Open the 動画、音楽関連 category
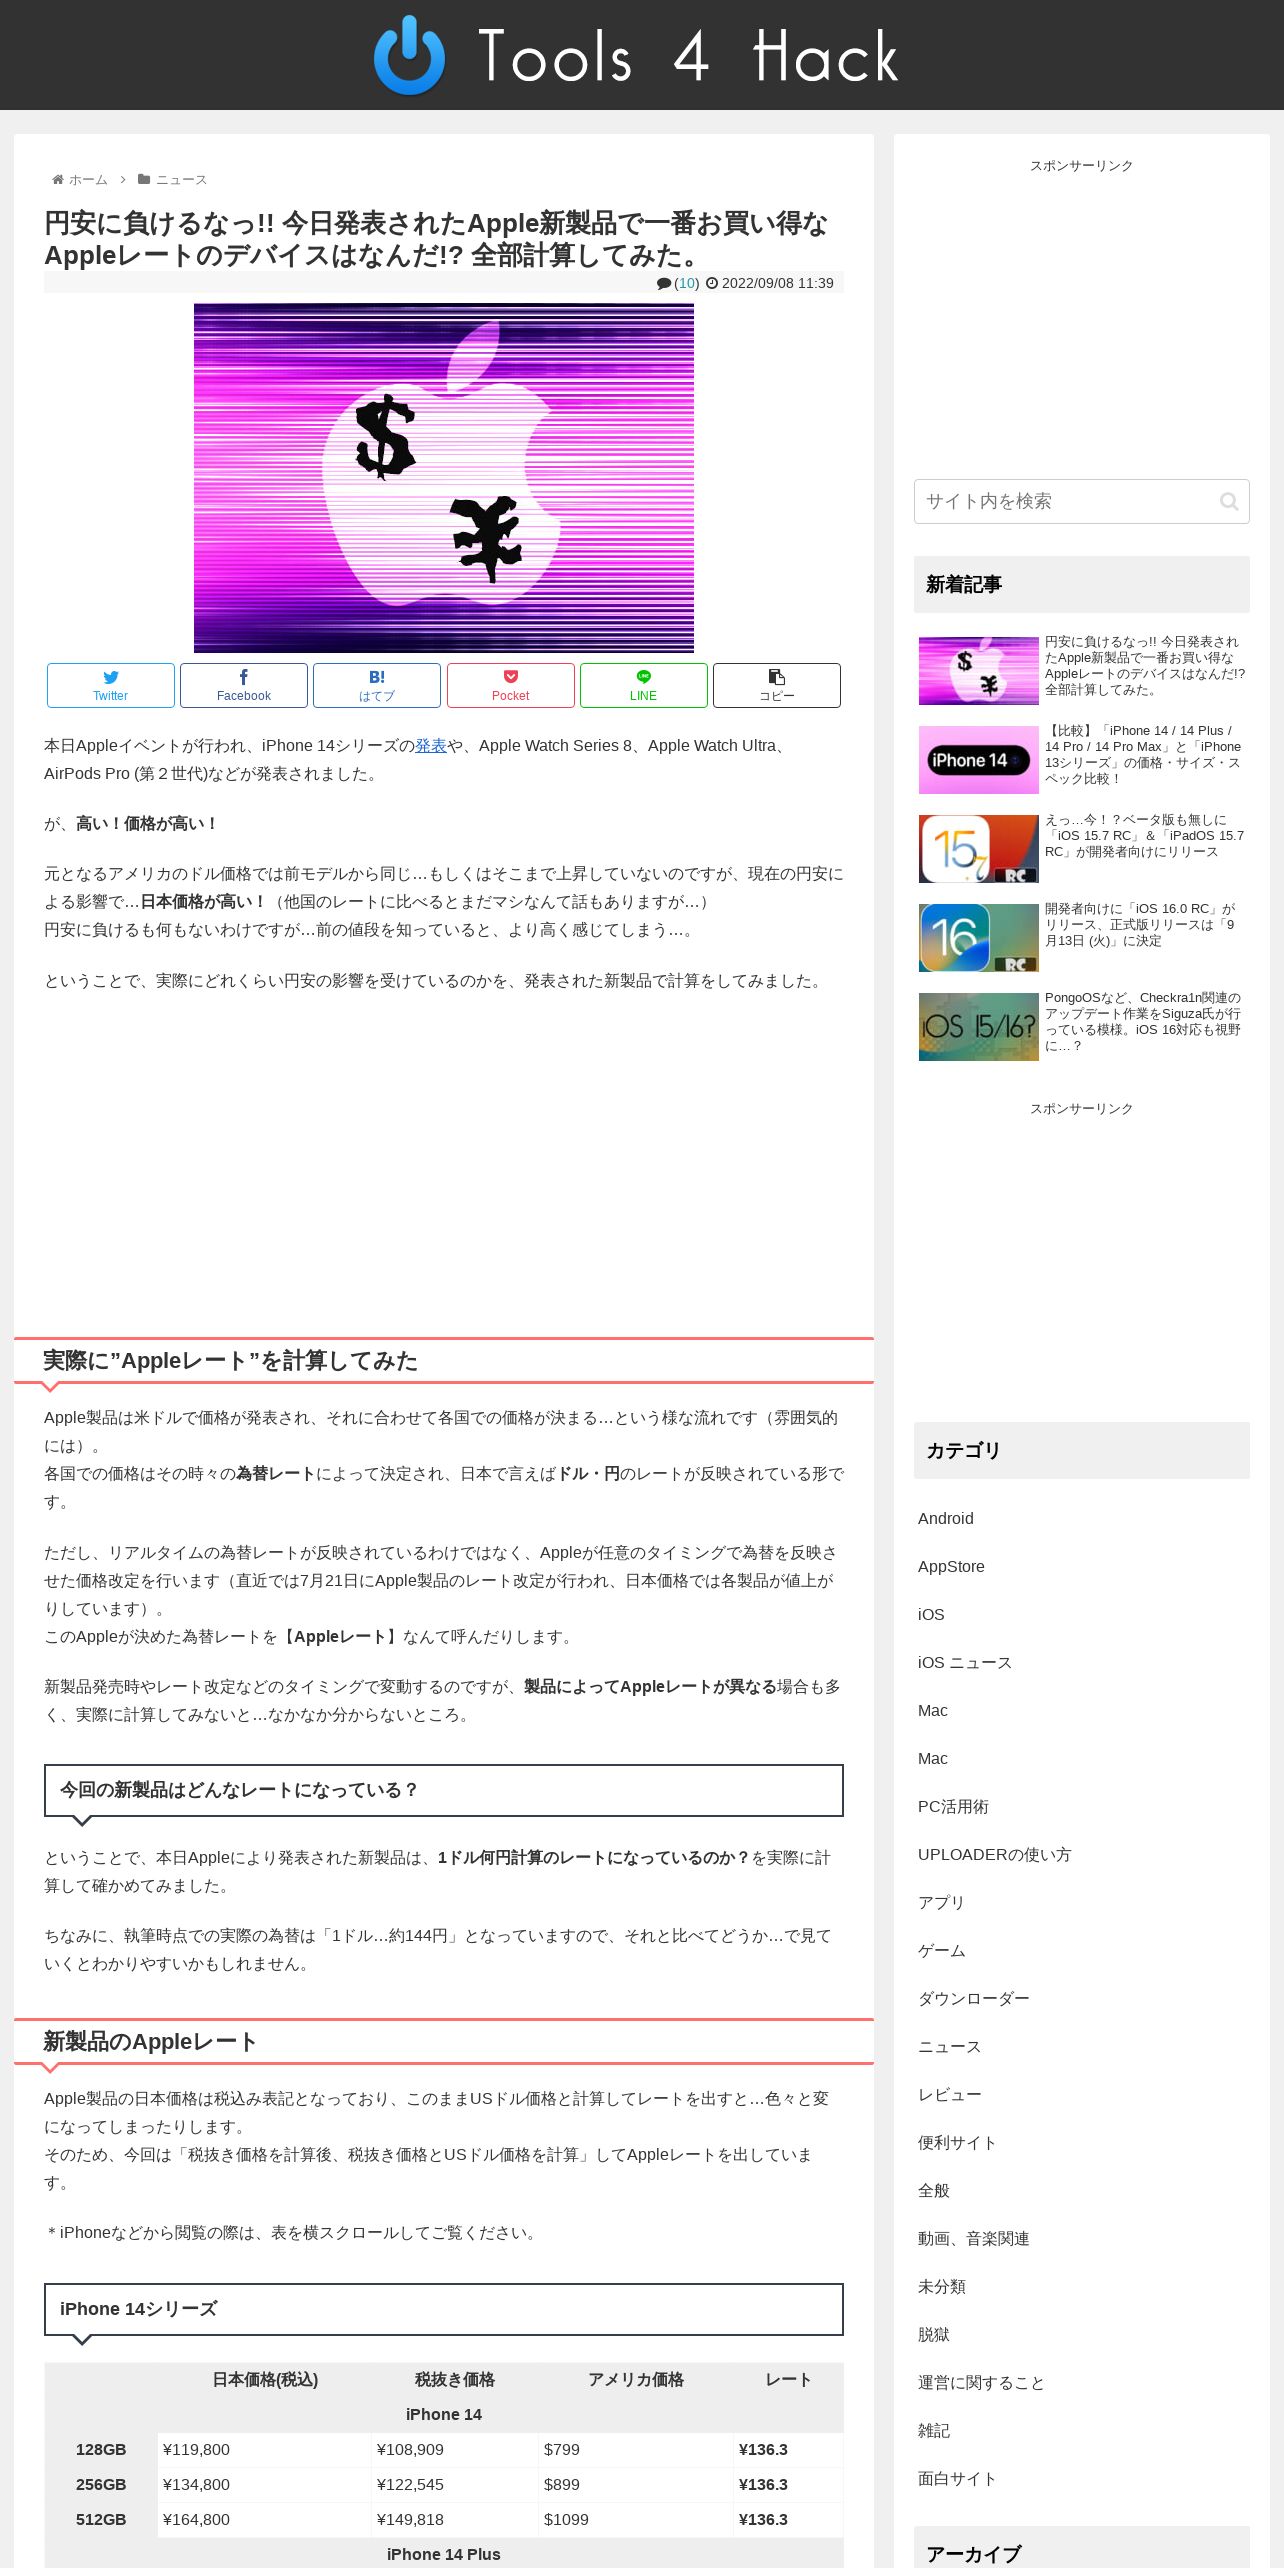1284x2568 pixels. (973, 2238)
